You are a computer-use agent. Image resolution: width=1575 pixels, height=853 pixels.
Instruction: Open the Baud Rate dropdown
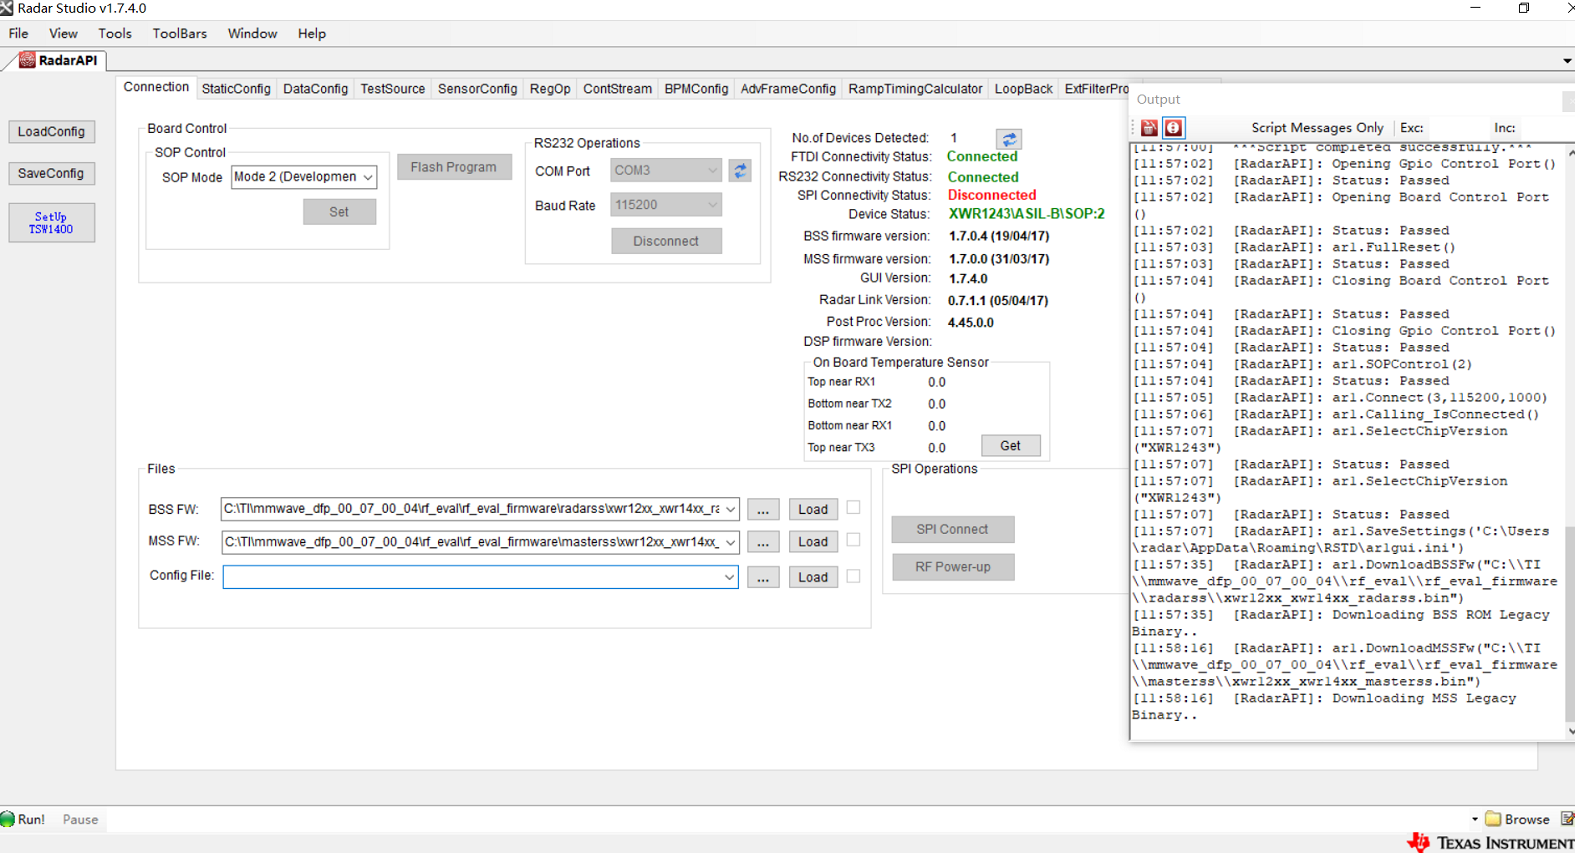pos(712,205)
